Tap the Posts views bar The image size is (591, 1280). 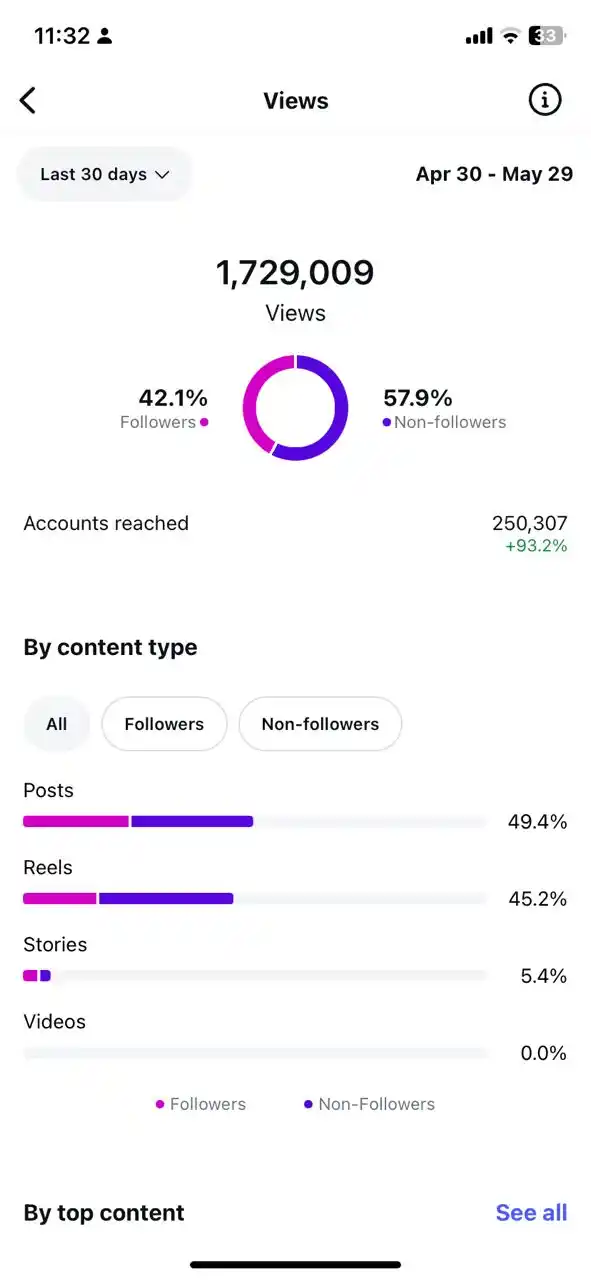pos(255,822)
